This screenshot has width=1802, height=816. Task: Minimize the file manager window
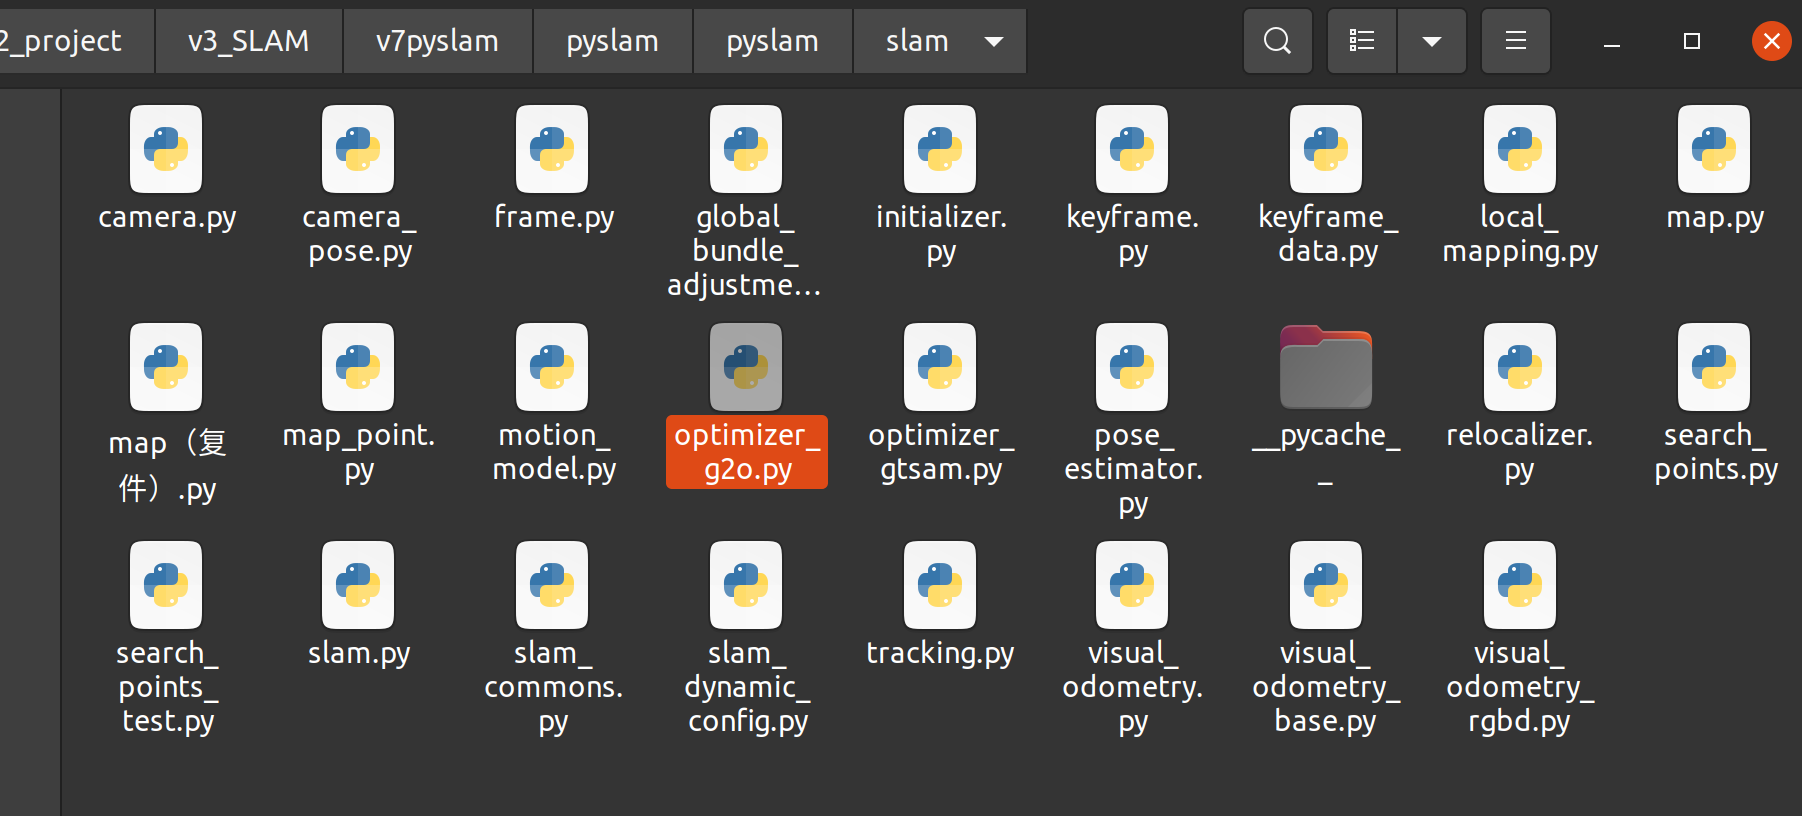pyautogui.click(x=1612, y=41)
